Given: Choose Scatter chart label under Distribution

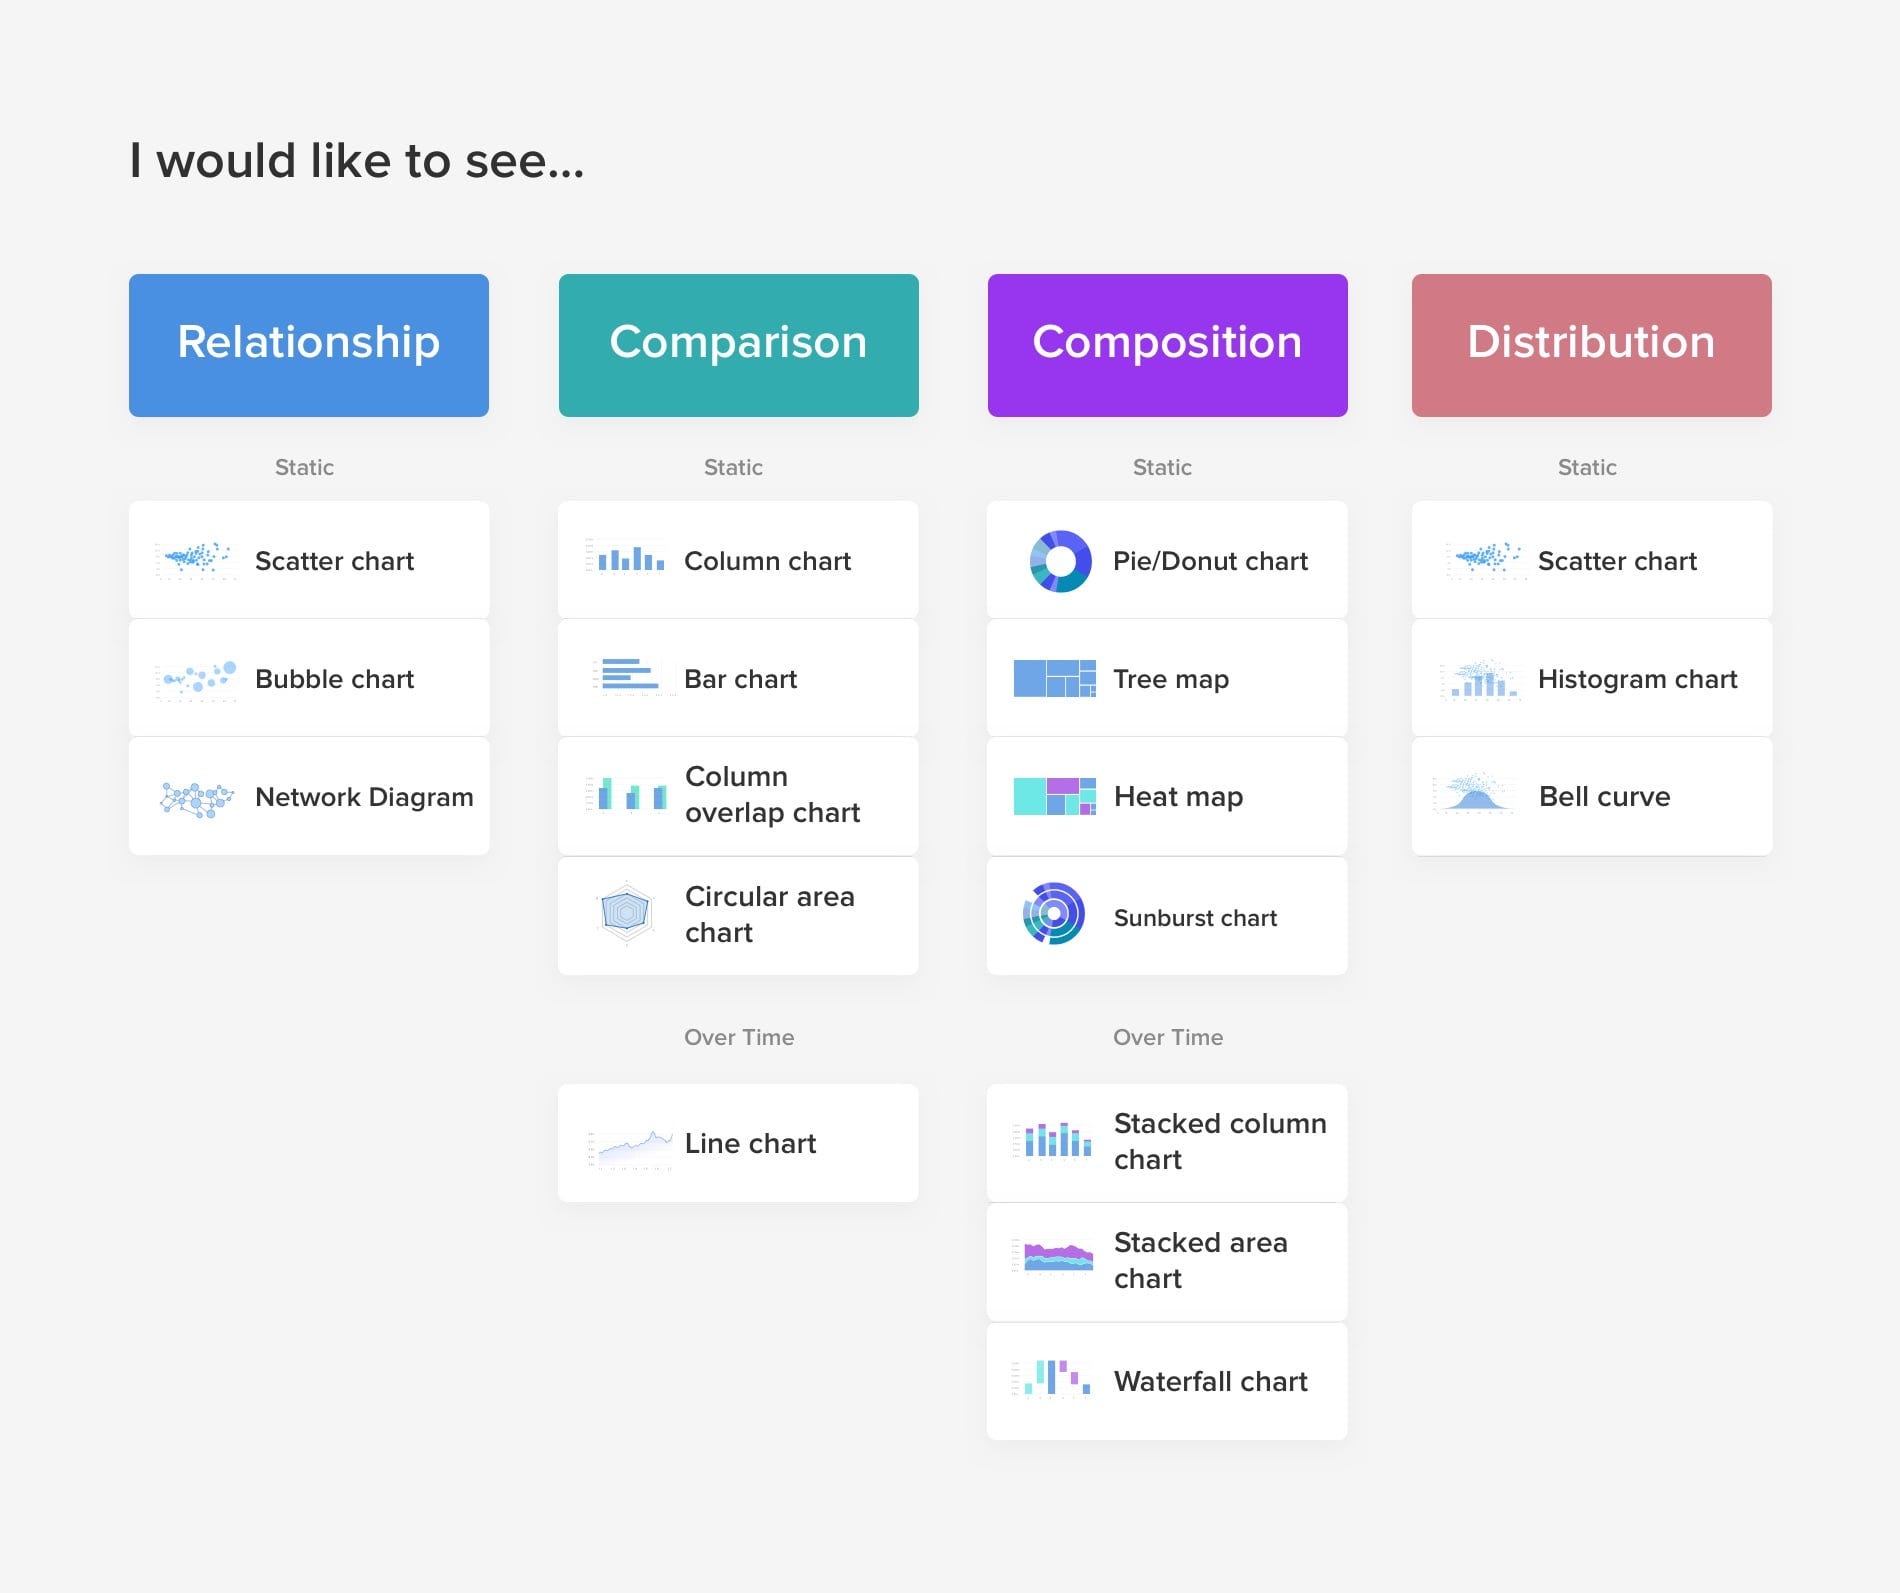Looking at the screenshot, I should tap(1617, 561).
